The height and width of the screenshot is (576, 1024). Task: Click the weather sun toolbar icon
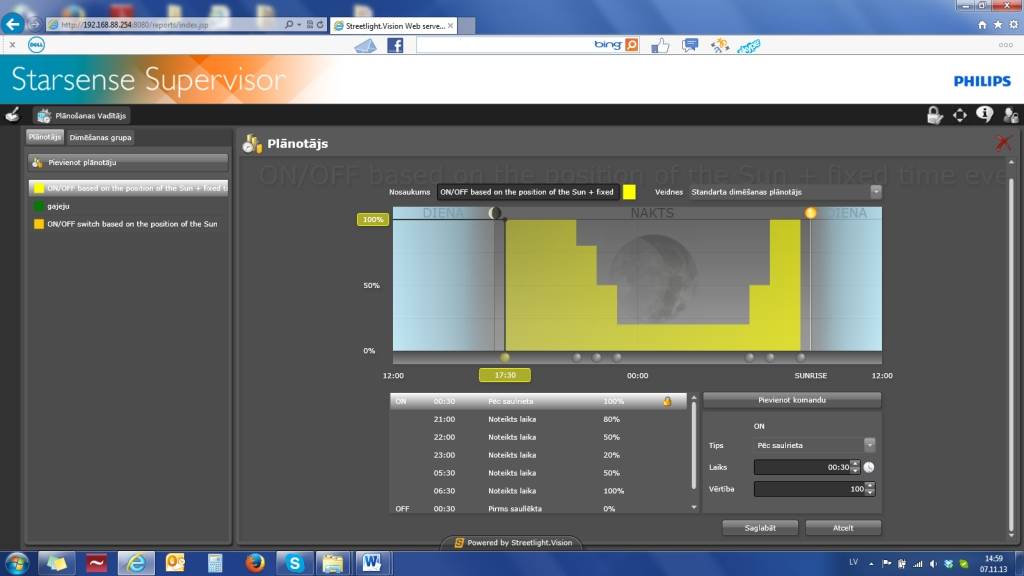click(x=720, y=45)
